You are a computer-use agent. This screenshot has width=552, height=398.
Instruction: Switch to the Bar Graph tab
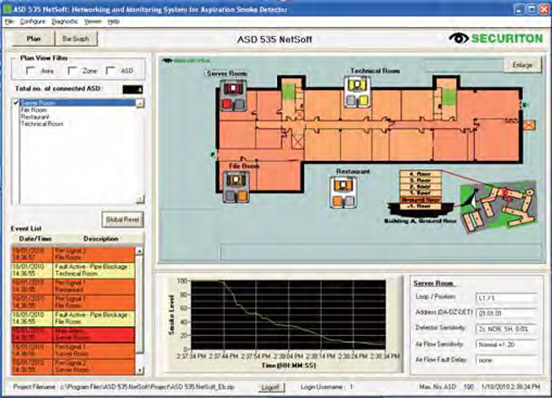76,39
